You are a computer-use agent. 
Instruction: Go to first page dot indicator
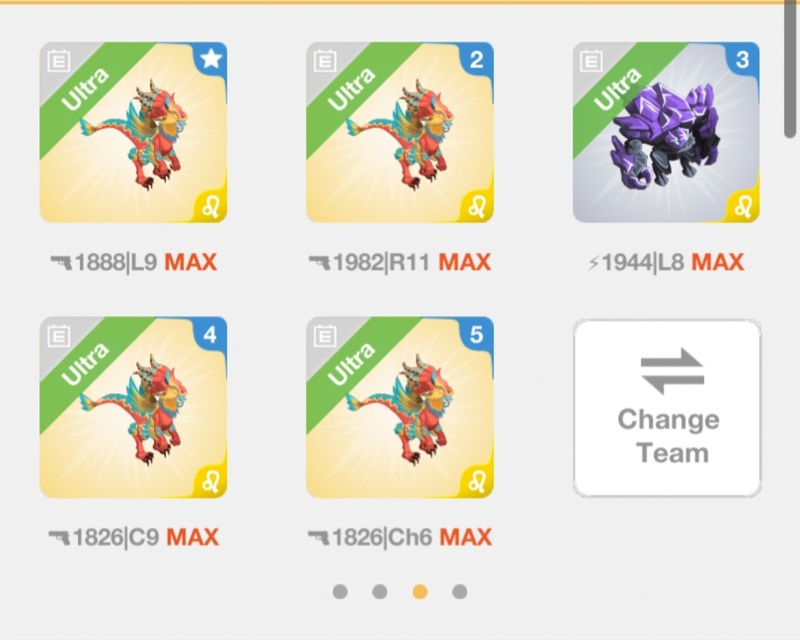(340, 592)
